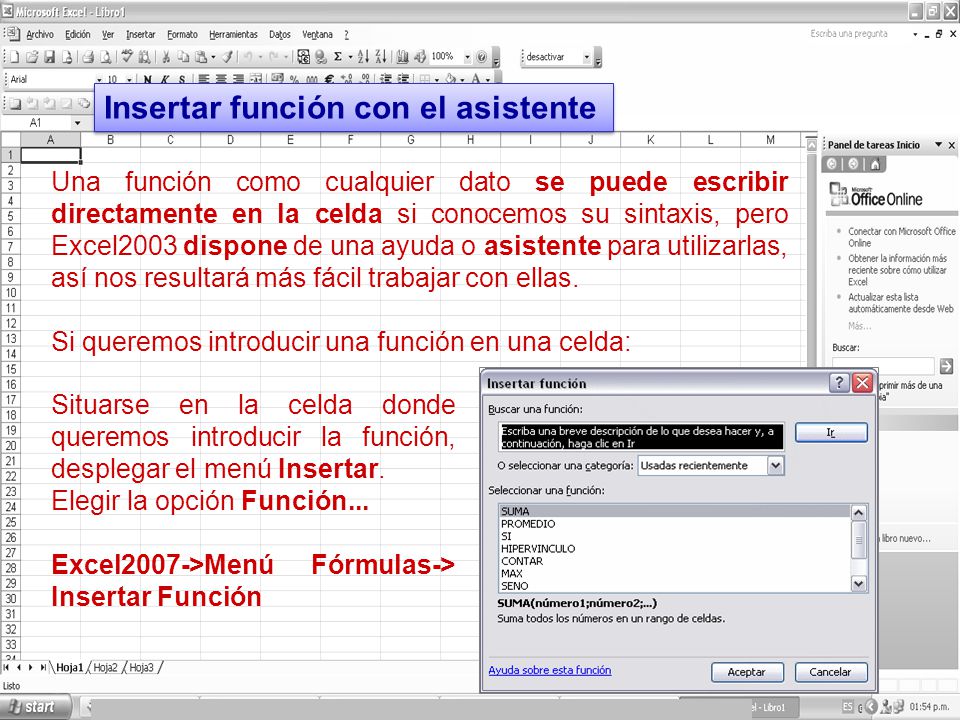Open the Chart Wizard icon
The width and height of the screenshot is (960, 720).
(x=402, y=57)
